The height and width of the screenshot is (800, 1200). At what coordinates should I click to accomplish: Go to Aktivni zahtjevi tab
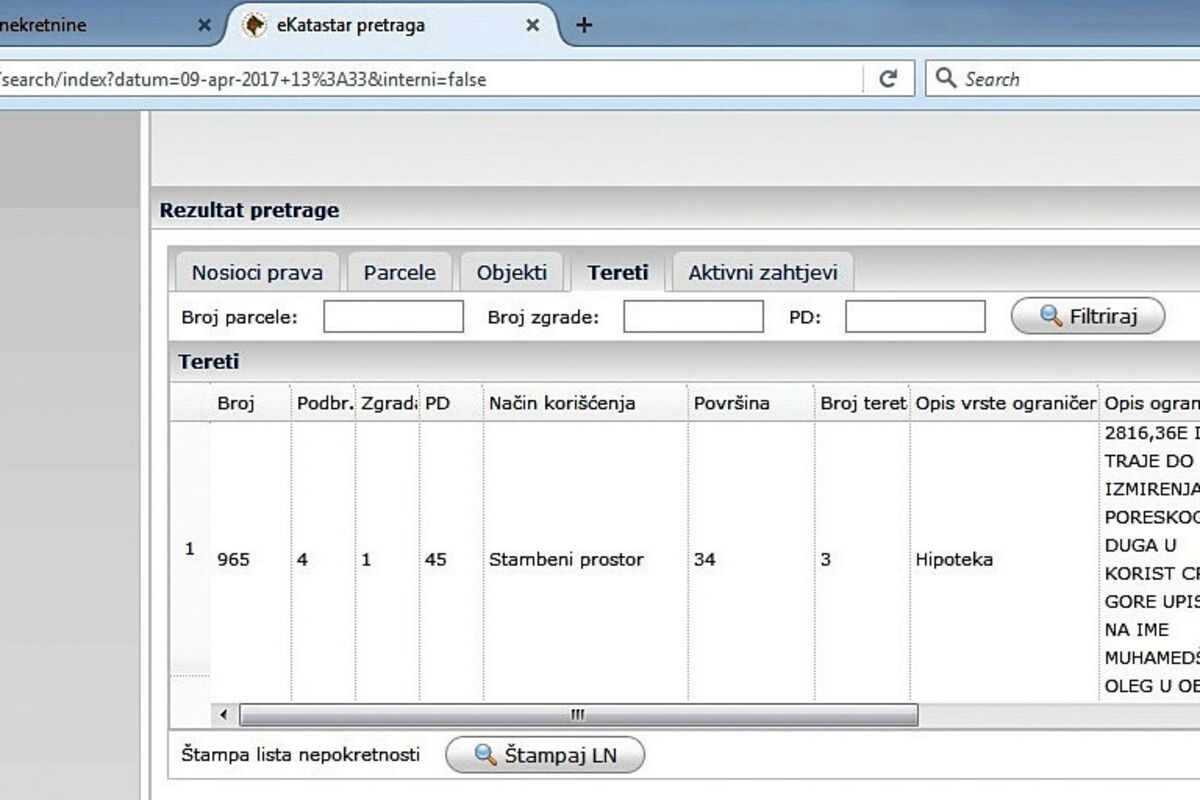[762, 273]
